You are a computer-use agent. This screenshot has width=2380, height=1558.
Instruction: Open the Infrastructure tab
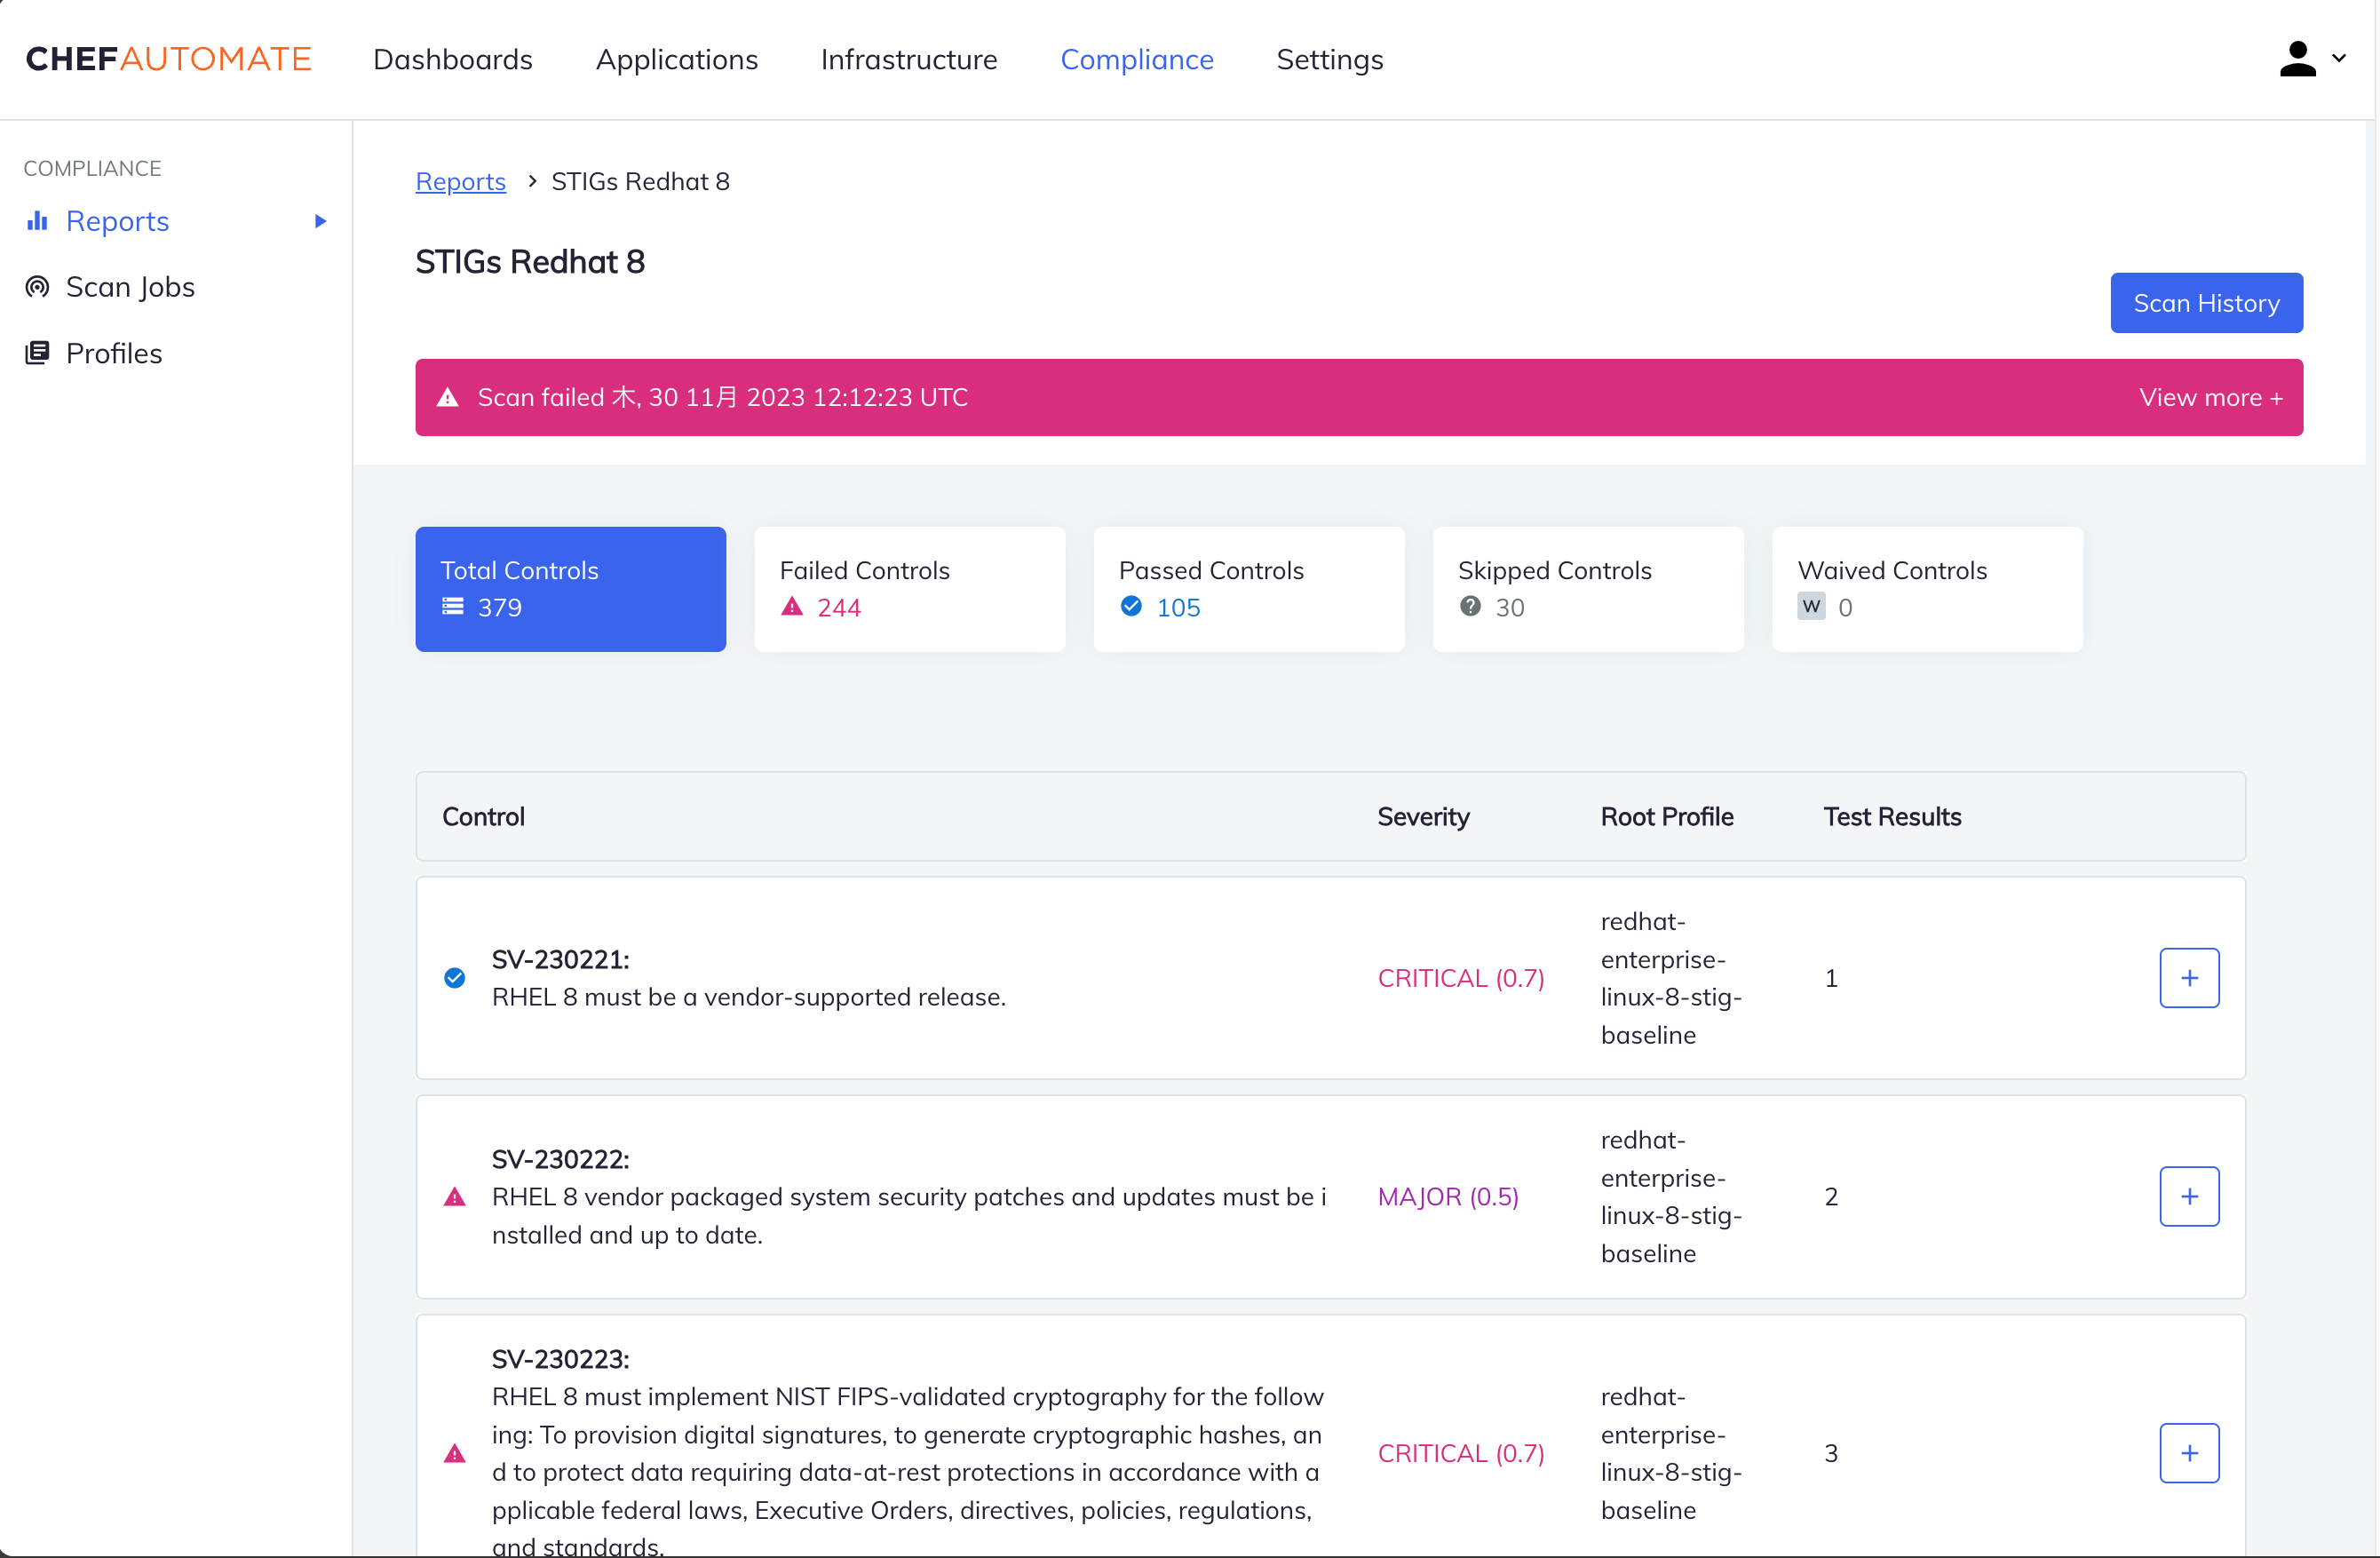point(909,59)
